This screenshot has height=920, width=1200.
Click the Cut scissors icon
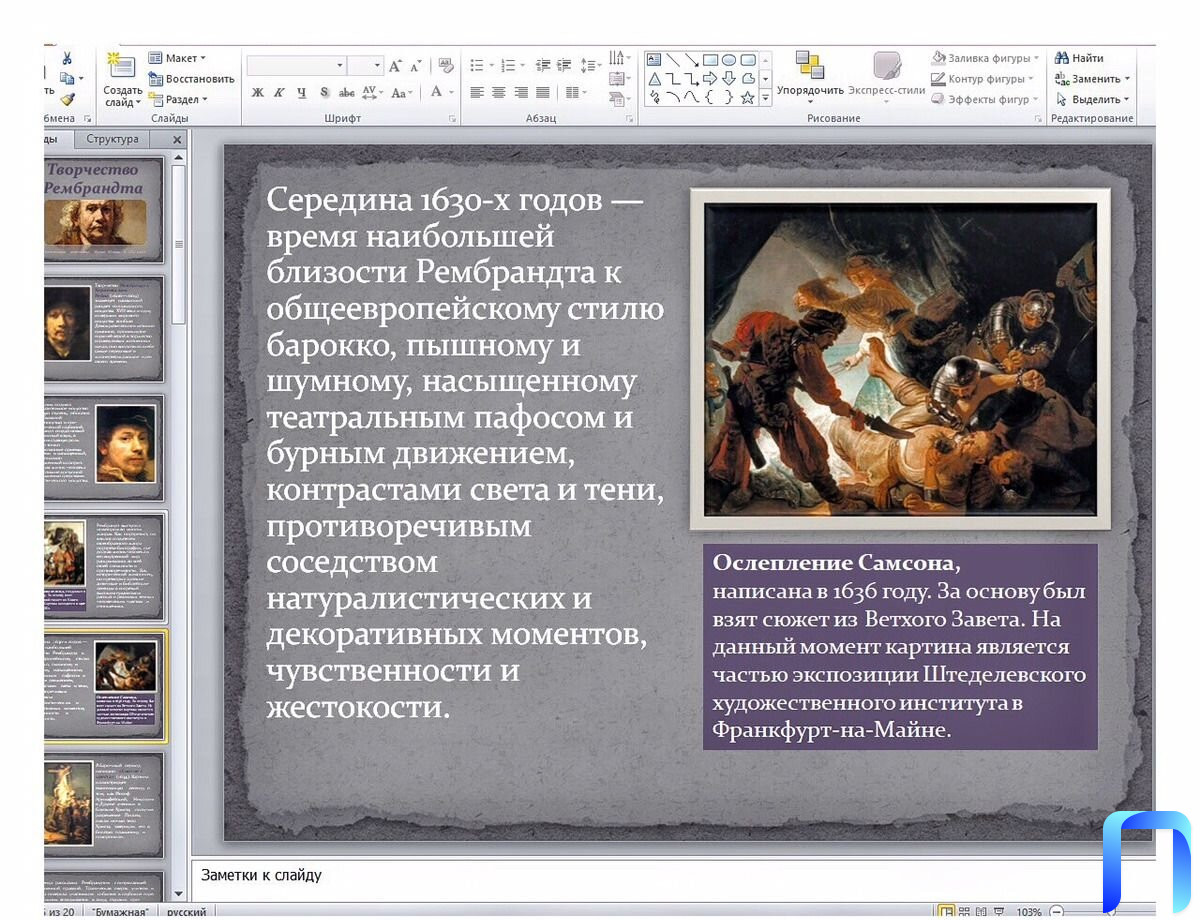(x=67, y=58)
